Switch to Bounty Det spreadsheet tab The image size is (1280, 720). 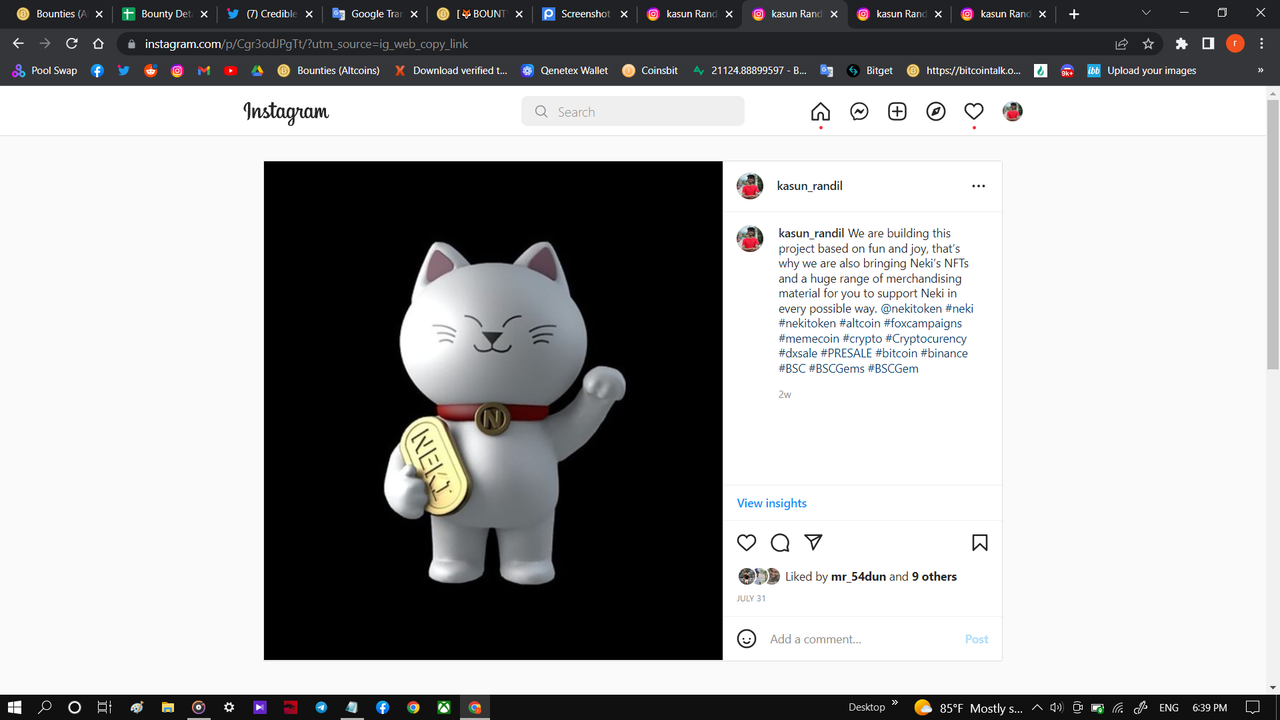[x=166, y=14]
